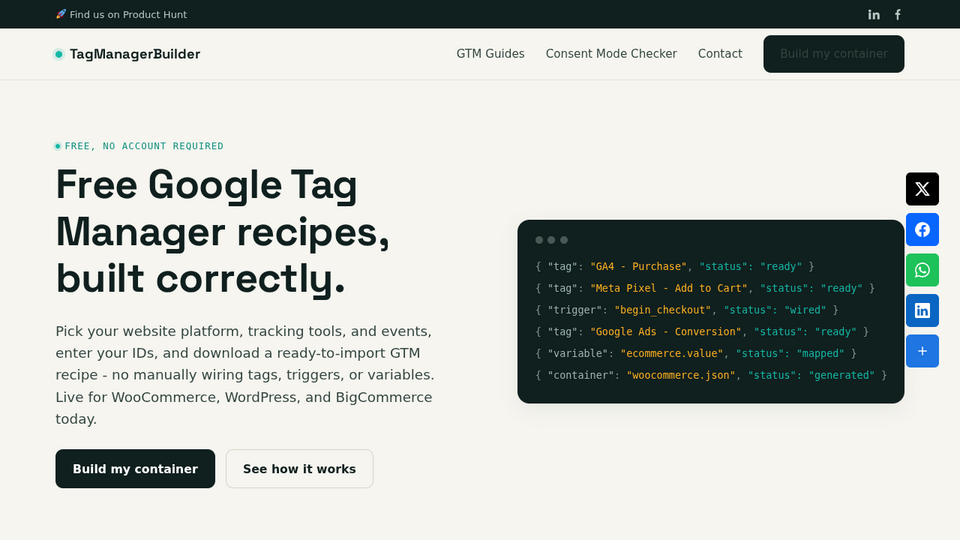Click the rocket emoji by Product Hunt
This screenshot has width=960, height=540.
pos(61,14)
